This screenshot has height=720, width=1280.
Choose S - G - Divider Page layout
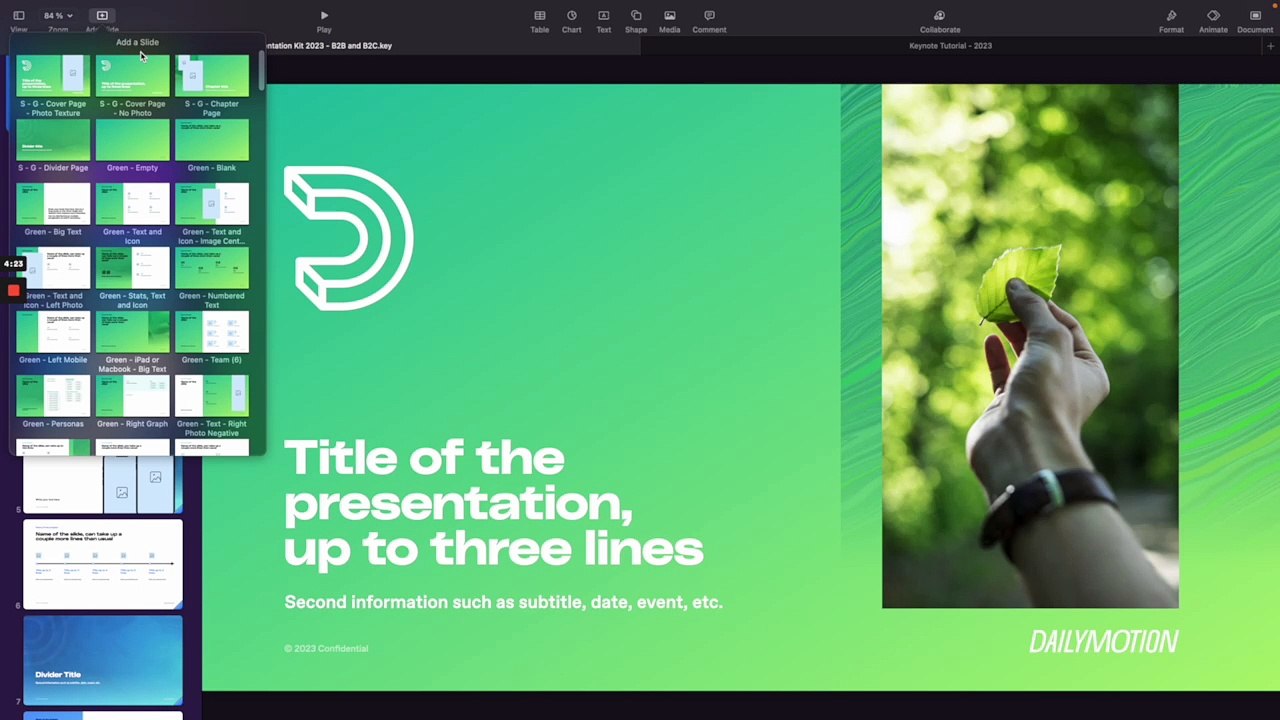[x=53, y=140]
